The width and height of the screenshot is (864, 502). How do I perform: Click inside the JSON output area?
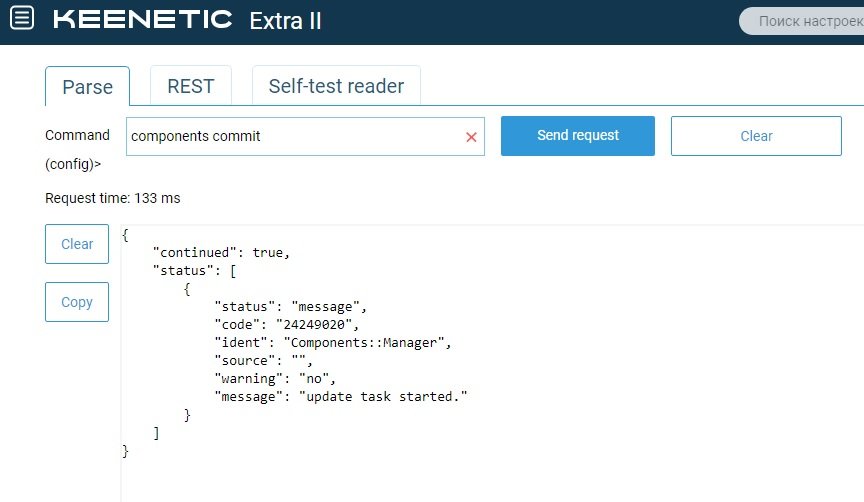point(492,363)
